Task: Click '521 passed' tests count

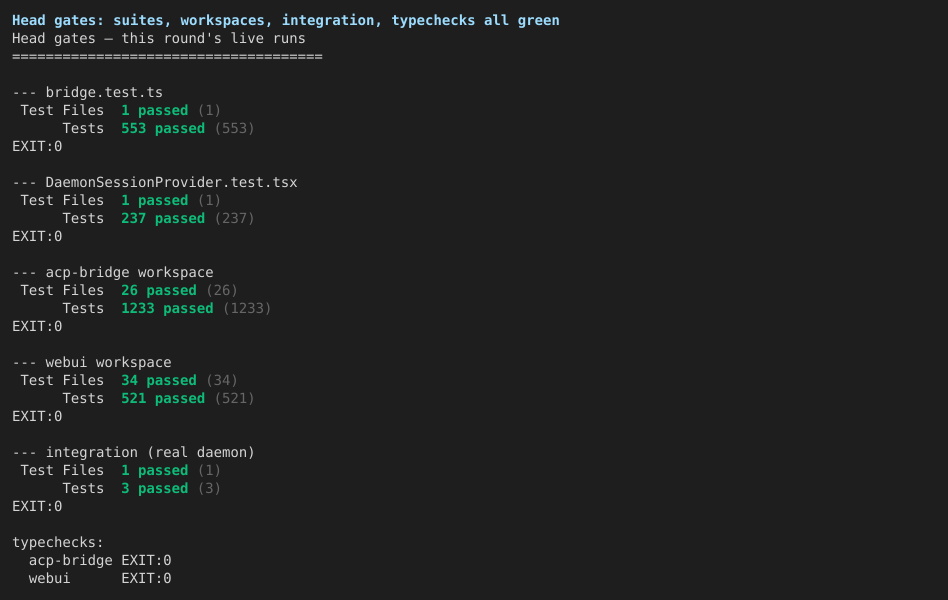Action: [163, 399]
